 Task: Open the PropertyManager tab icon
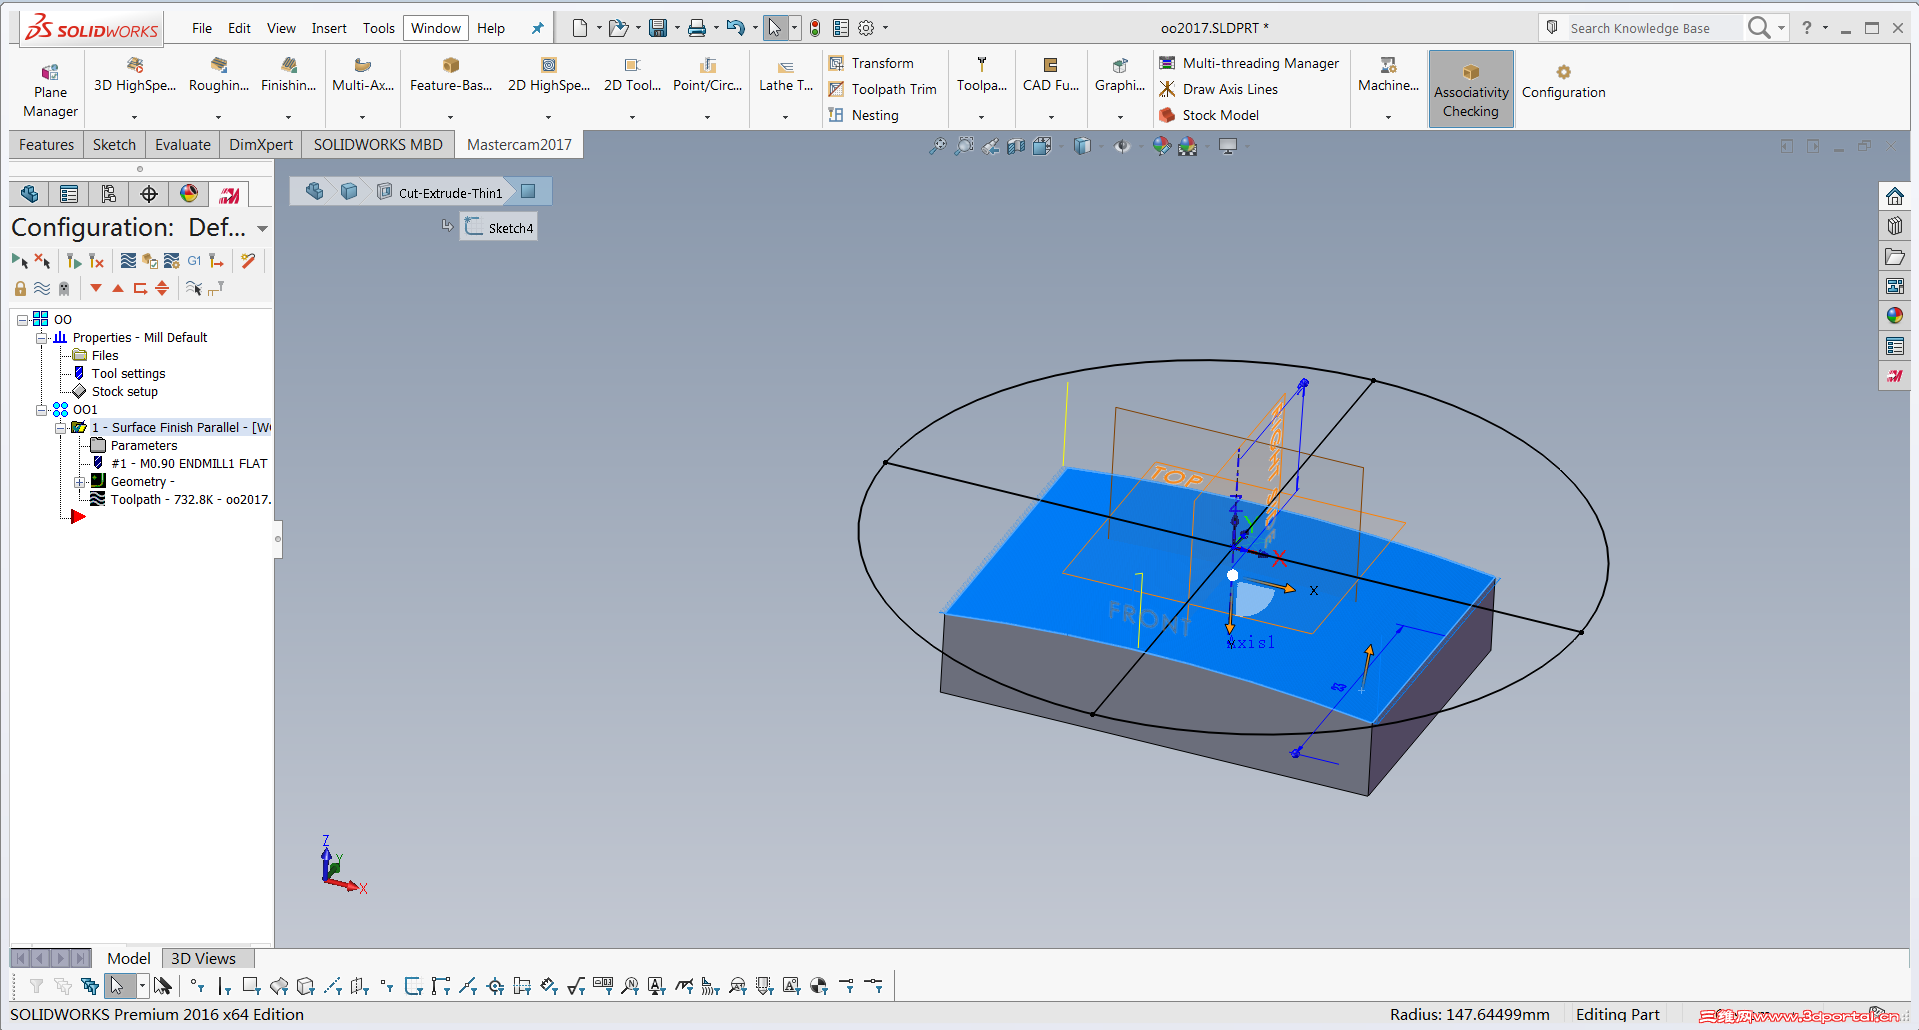click(x=69, y=194)
